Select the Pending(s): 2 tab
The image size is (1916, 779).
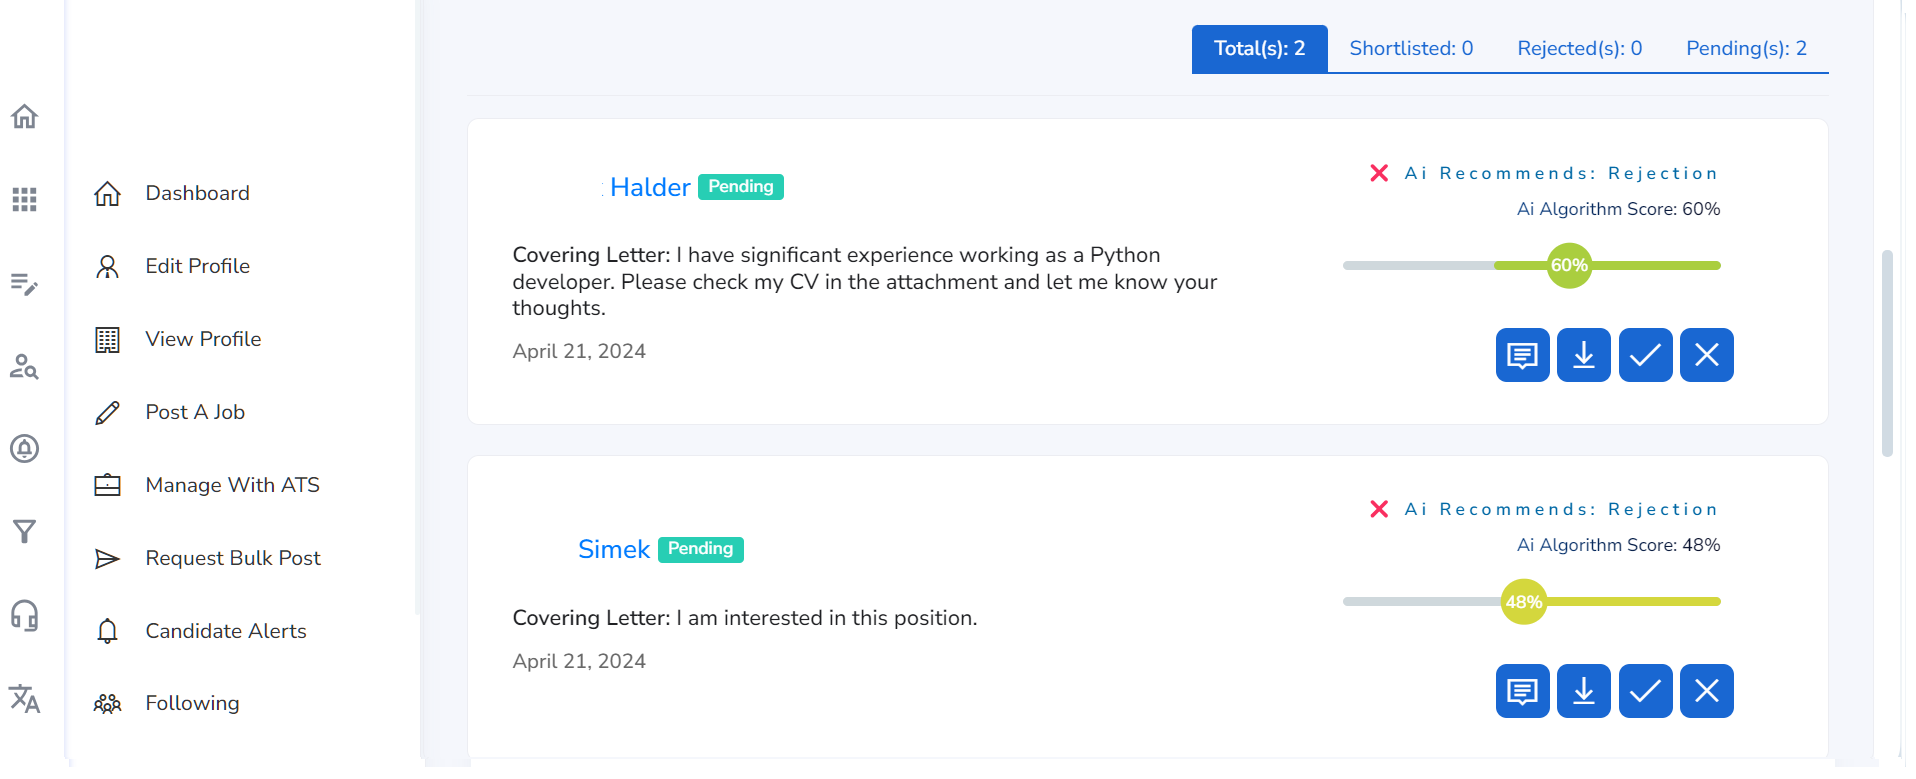[x=1746, y=48]
